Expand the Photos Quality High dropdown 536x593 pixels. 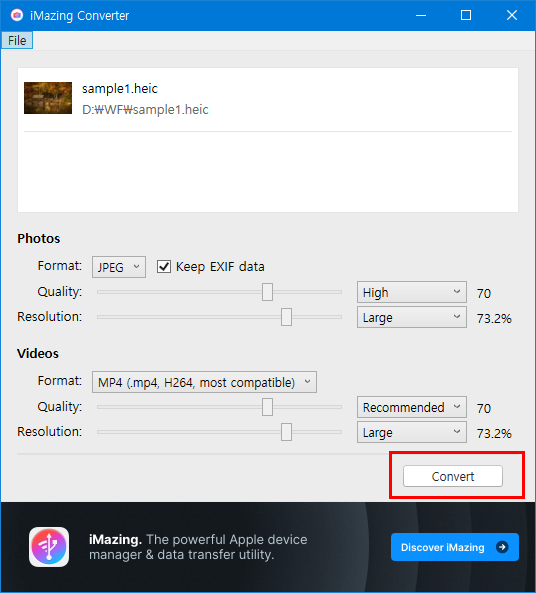click(412, 292)
